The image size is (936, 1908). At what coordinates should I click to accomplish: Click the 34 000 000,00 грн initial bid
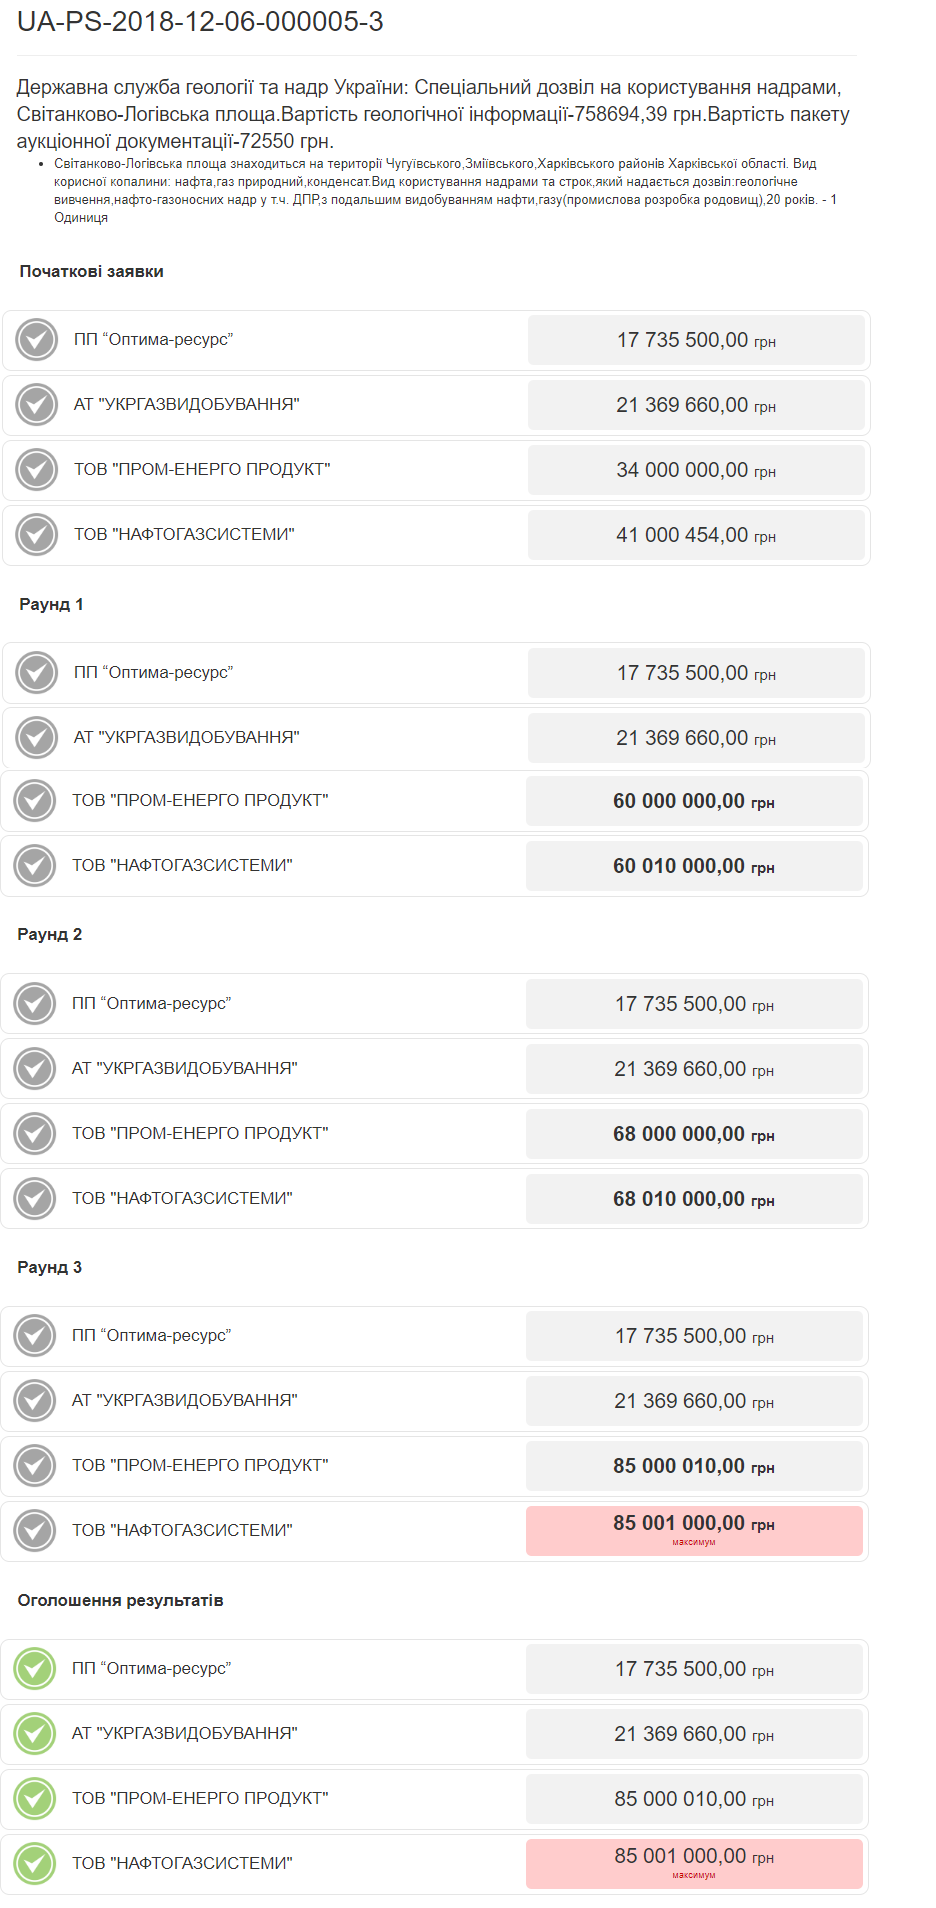point(696,470)
